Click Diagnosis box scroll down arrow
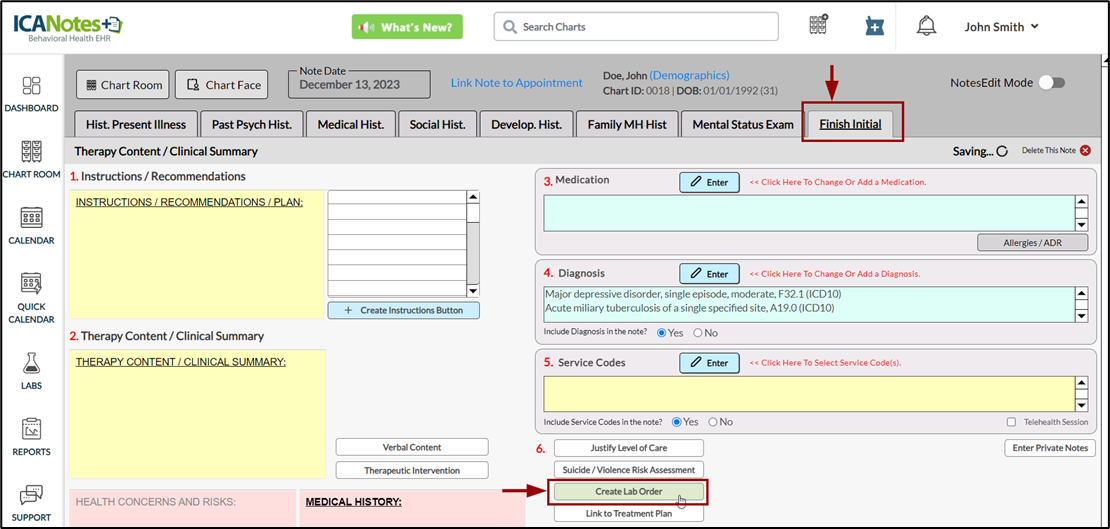Viewport: 1110px width, 529px height. point(1081,316)
